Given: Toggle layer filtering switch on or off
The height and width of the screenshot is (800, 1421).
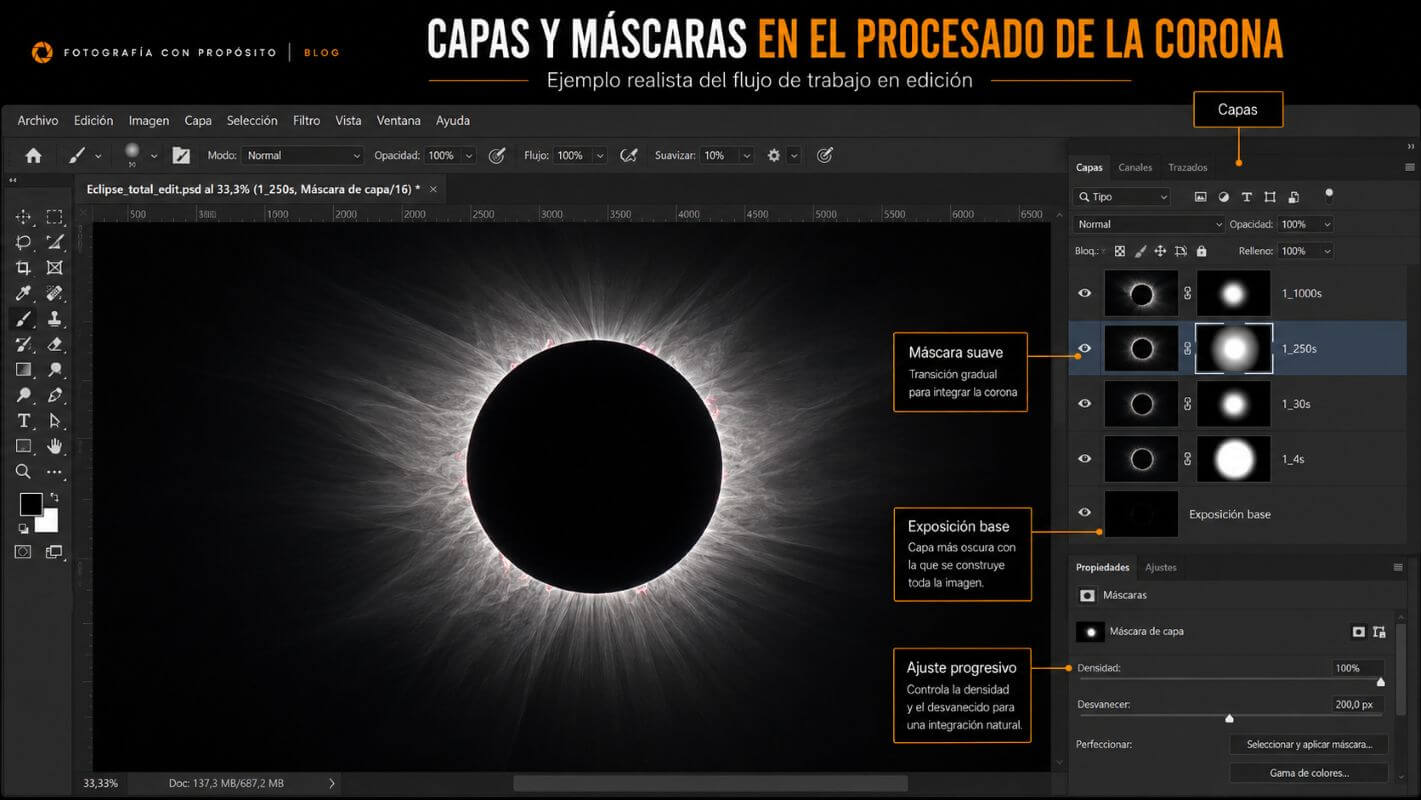Looking at the screenshot, I should [1329, 195].
